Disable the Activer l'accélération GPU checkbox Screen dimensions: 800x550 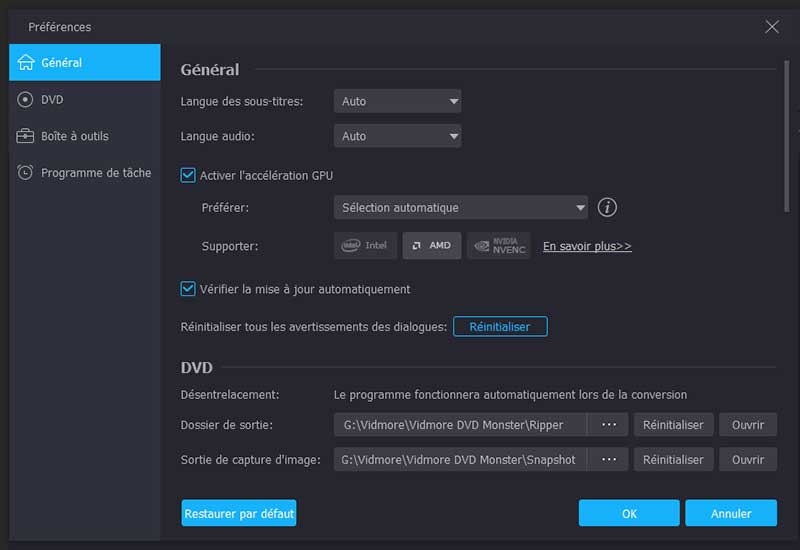tap(188, 175)
